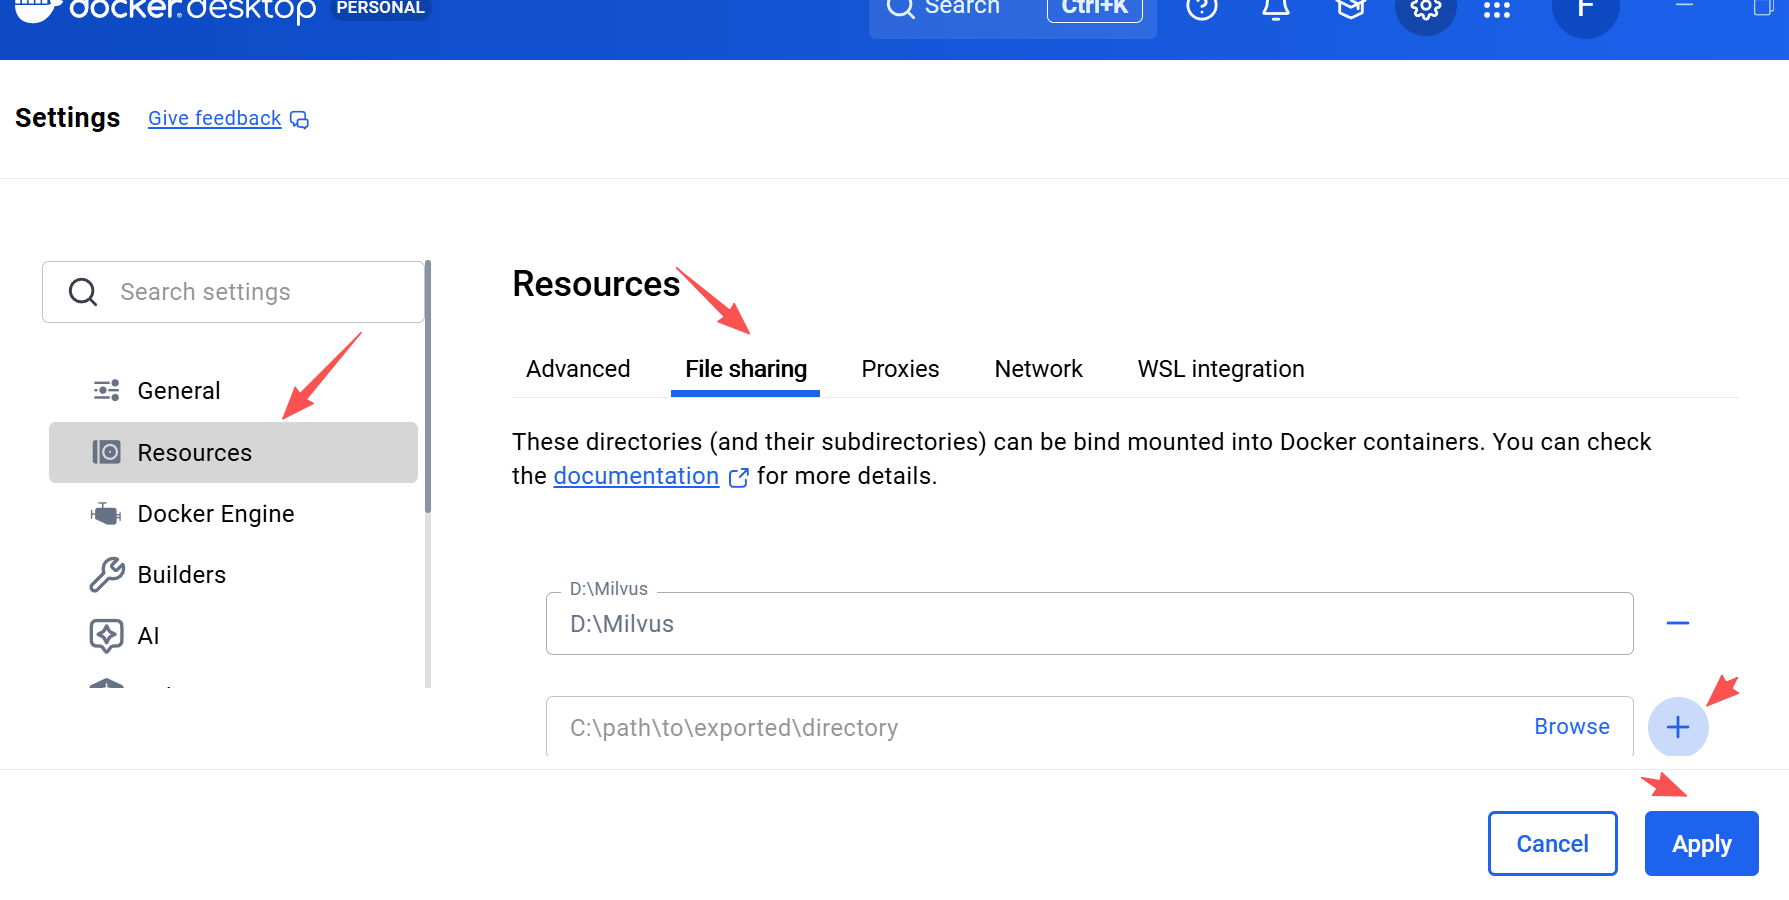Viewport: 1789px width, 900px height.
Task: Open Builders settings
Action: [233, 575]
